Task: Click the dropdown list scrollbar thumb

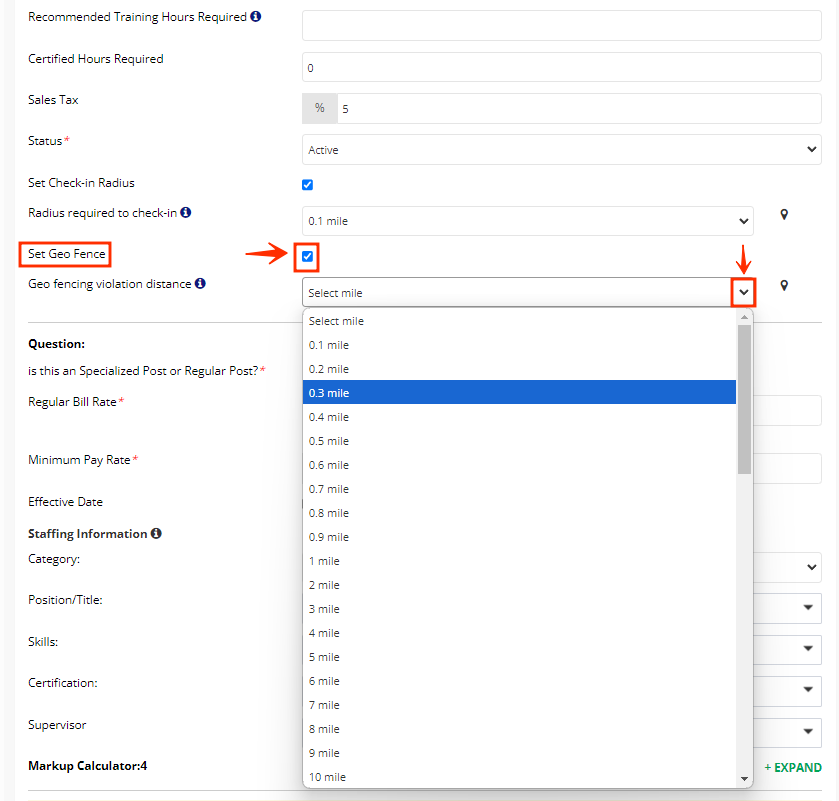Action: pos(744,398)
